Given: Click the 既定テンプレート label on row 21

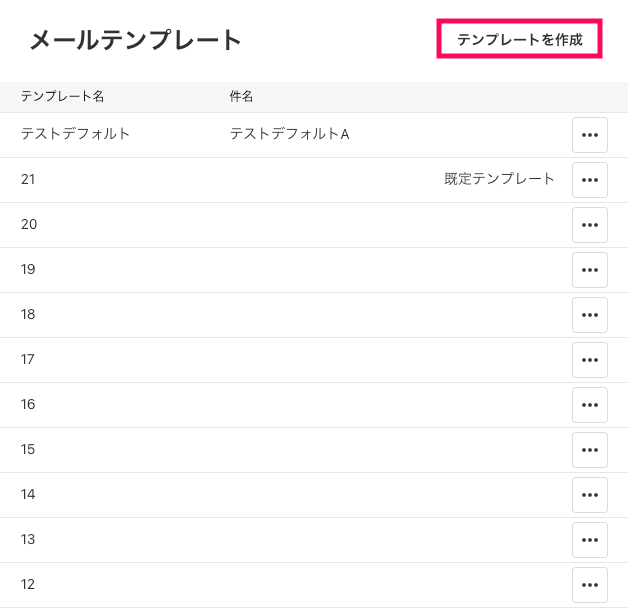Looking at the screenshot, I should pyautogui.click(x=499, y=179).
